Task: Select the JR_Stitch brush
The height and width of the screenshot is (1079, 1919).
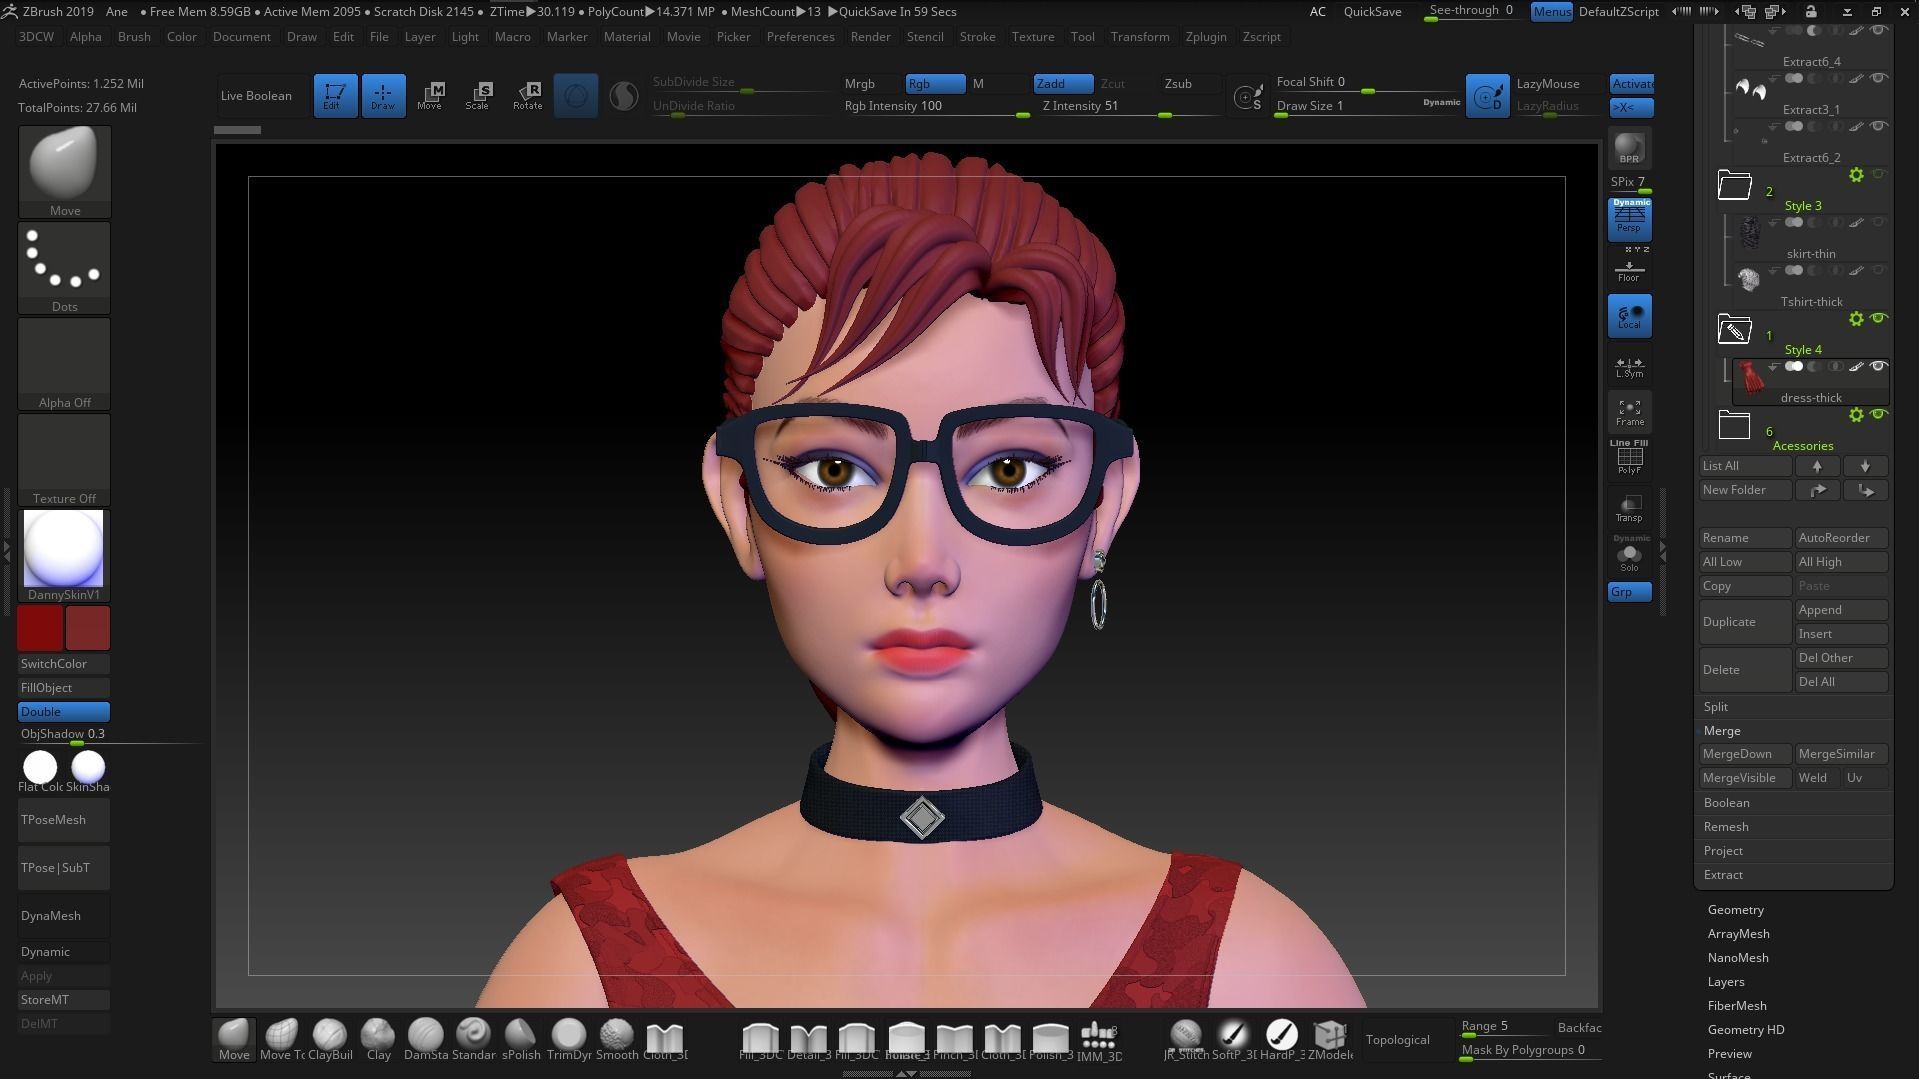Action: pyautogui.click(x=1186, y=1040)
